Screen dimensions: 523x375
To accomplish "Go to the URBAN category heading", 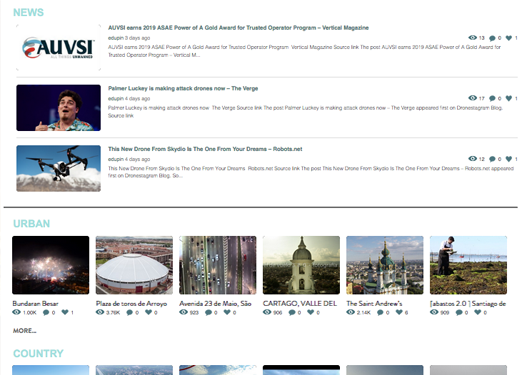I will tap(32, 224).
